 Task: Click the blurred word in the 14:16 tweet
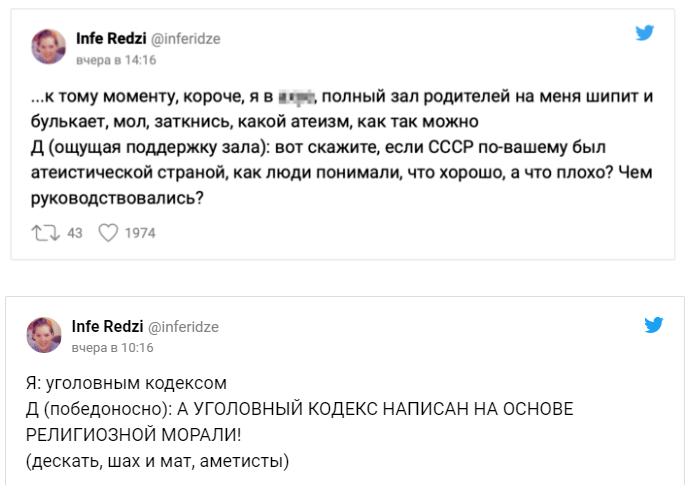[295, 97]
